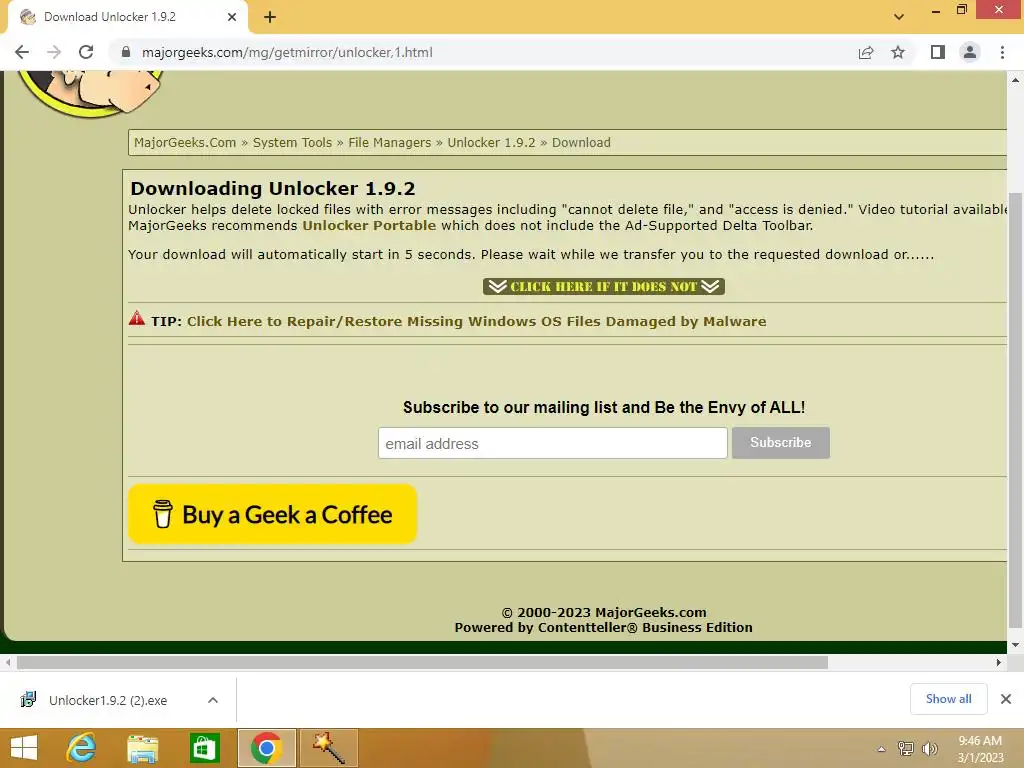Click the address bar URL
The image size is (1024, 768).
(x=287, y=52)
